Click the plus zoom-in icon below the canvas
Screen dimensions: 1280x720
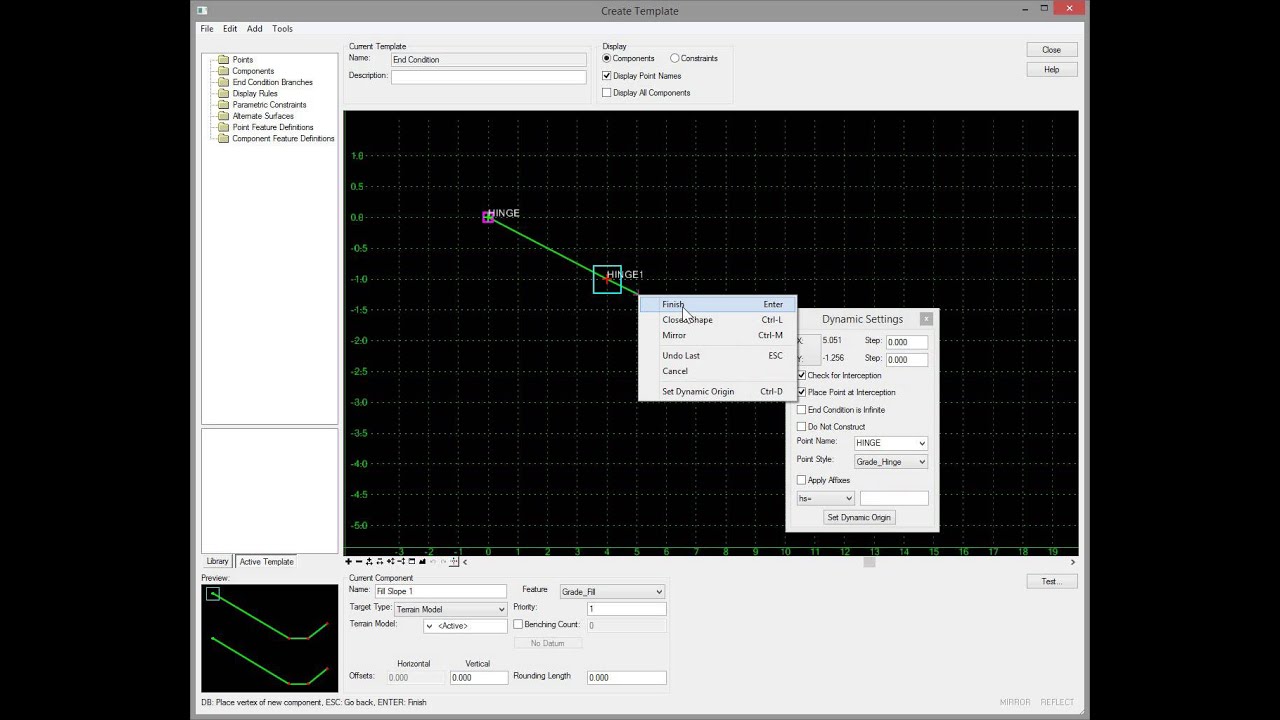pos(348,562)
